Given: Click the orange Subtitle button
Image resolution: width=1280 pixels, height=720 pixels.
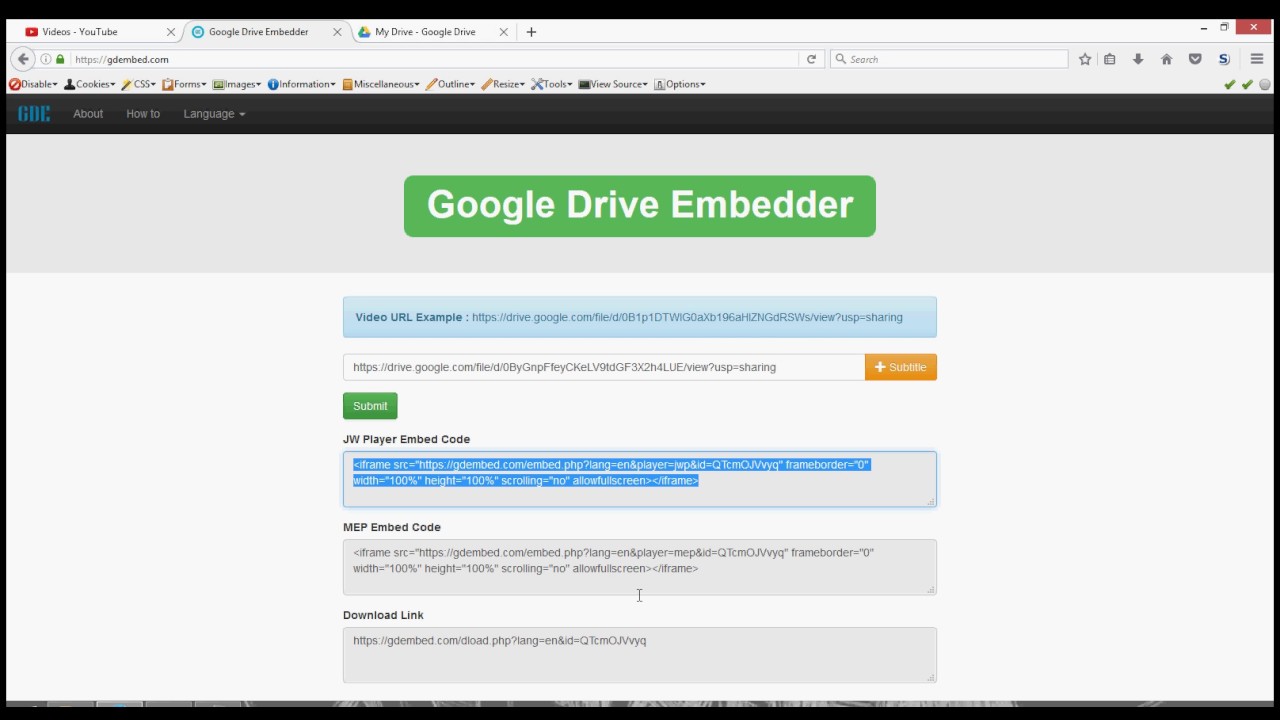Looking at the screenshot, I should click(x=901, y=367).
